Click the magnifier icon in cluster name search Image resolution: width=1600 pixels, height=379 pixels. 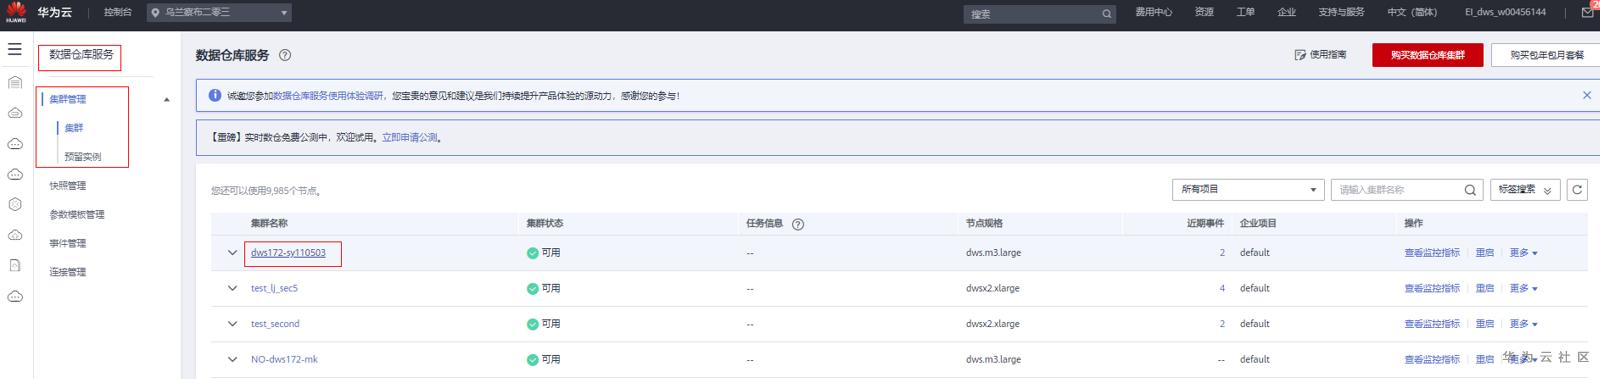[1470, 190]
